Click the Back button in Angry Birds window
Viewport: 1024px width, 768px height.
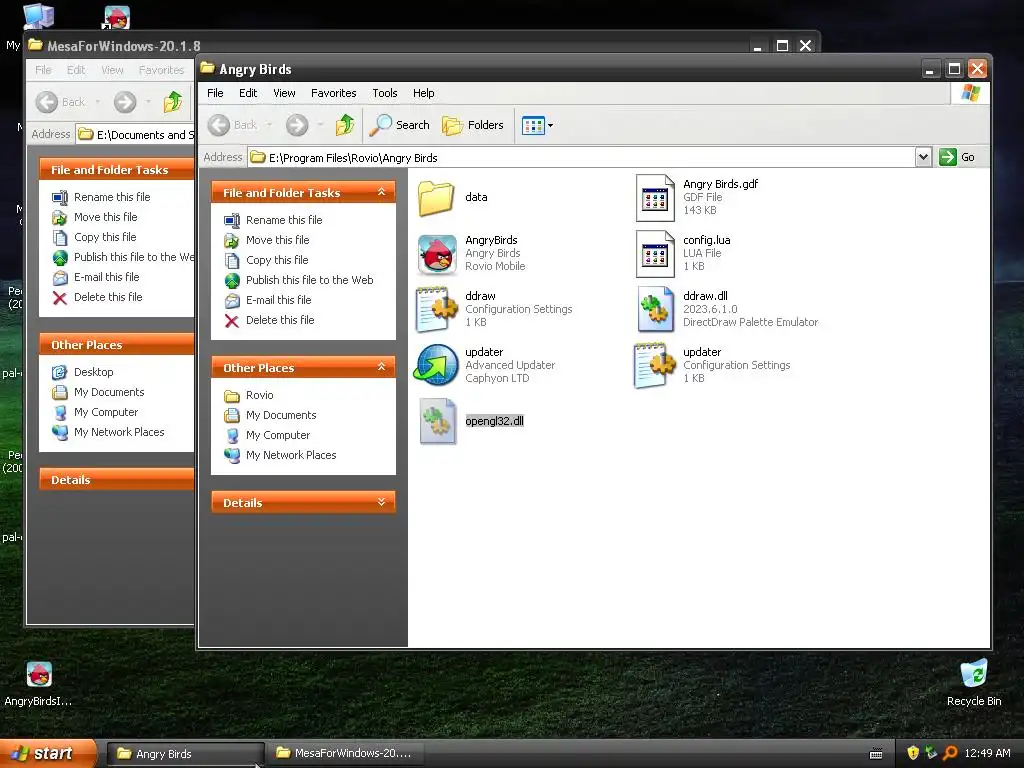232,125
